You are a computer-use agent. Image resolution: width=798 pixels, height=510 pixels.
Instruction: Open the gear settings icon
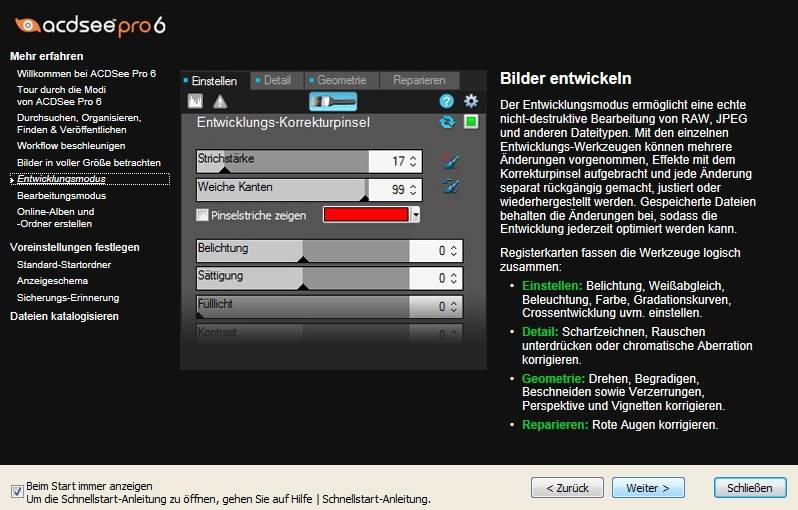tap(471, 101)
